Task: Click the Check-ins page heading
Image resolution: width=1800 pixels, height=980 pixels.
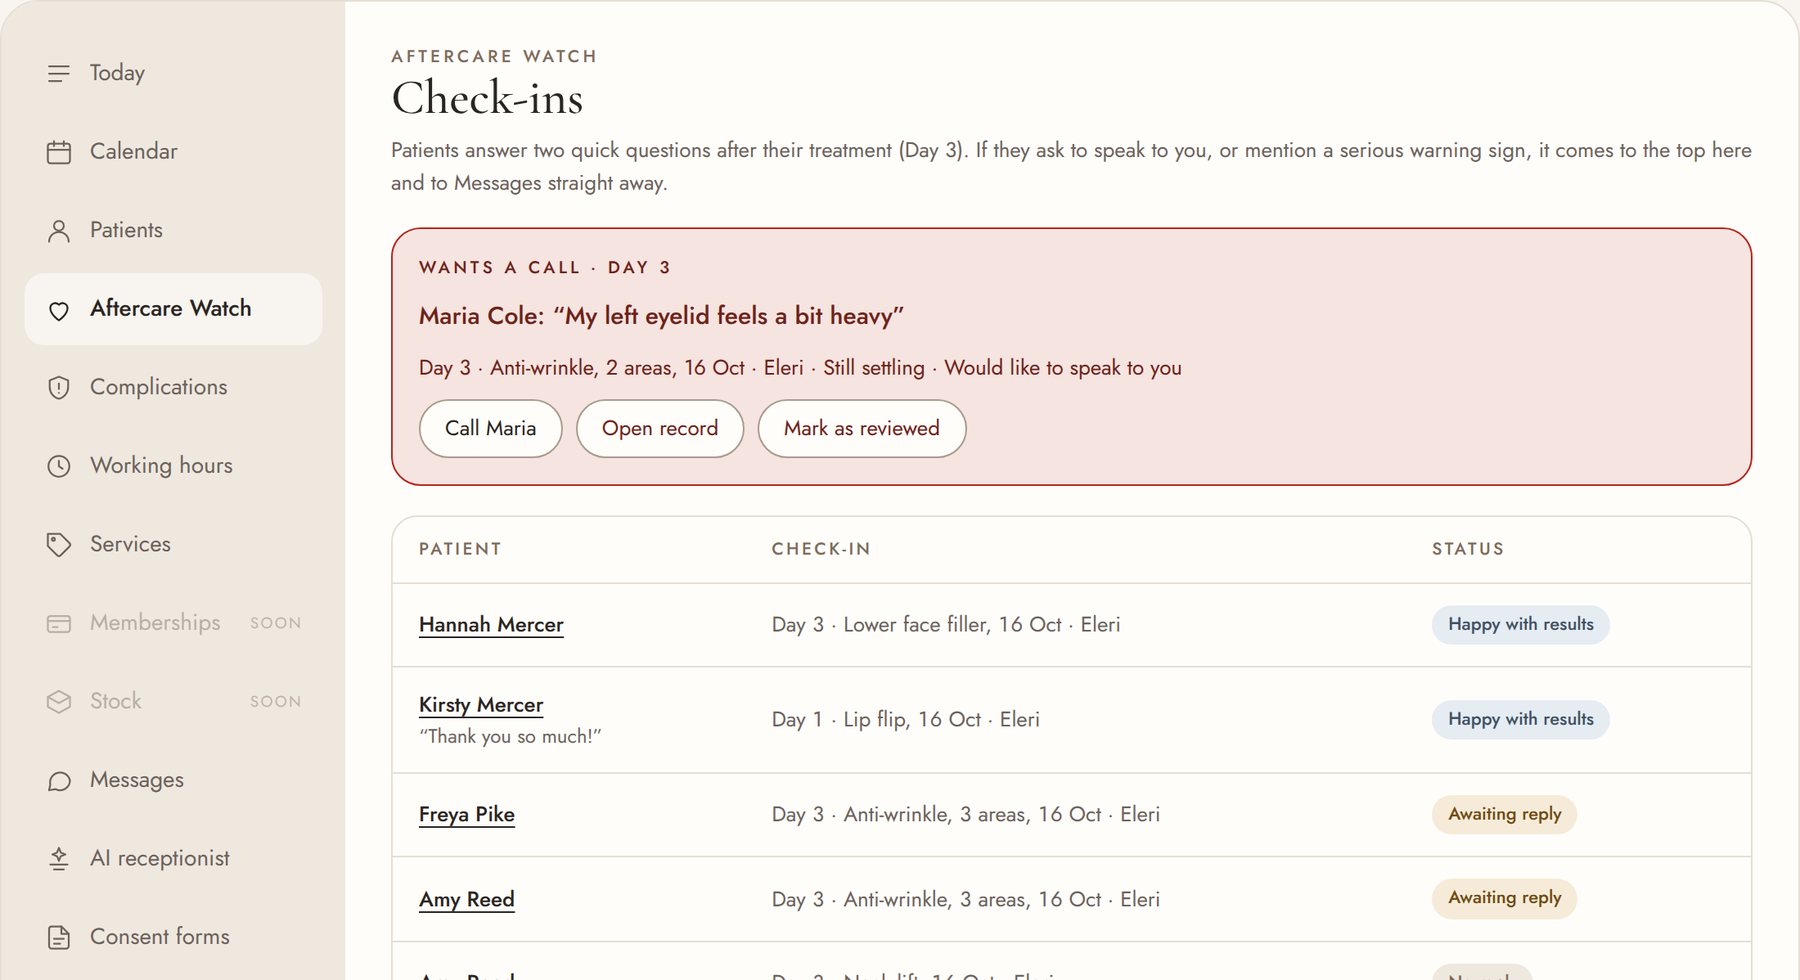Action: tap(487, 98)
